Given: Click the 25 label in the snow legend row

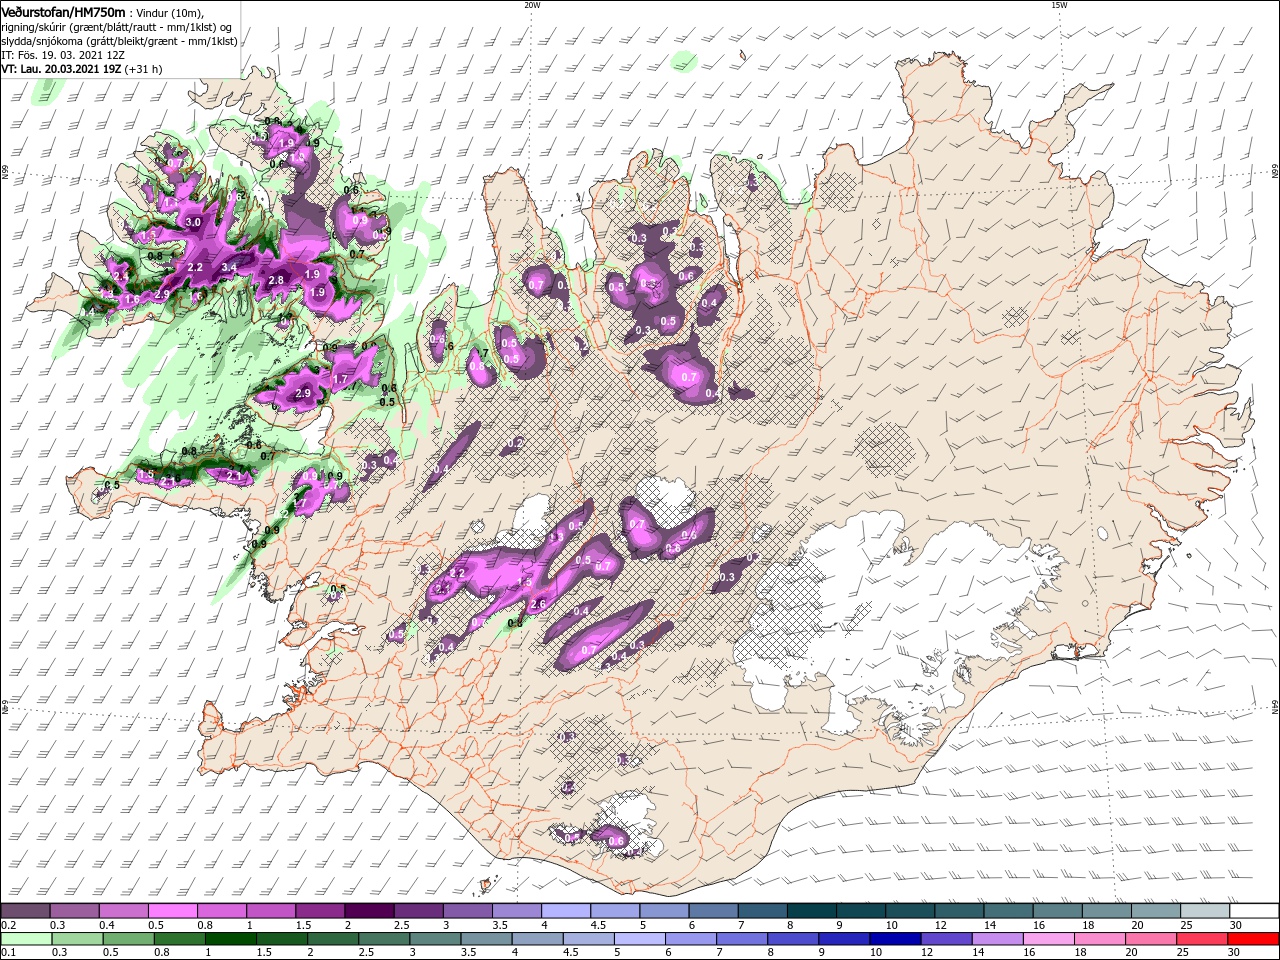Looking at the screenshot, I should (x=1189, y=925).
